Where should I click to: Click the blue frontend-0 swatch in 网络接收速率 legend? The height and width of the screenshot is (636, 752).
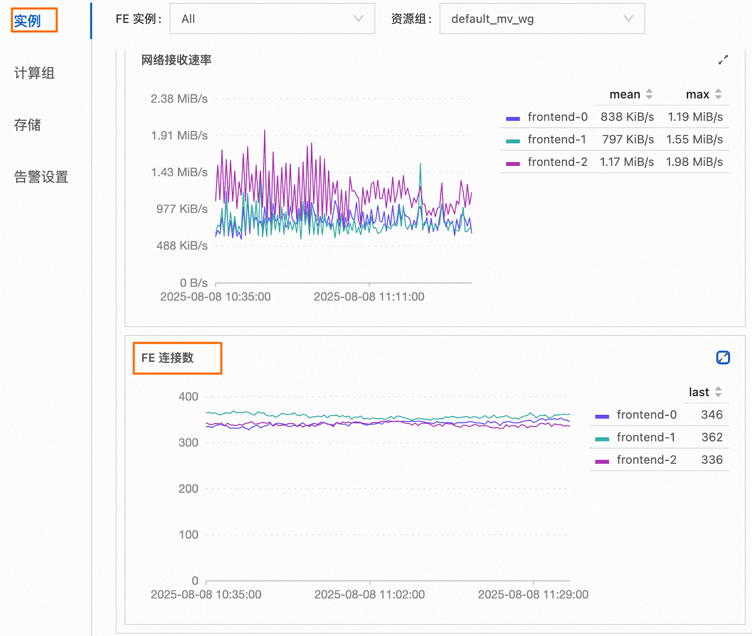pyautogui.click(x=513, y=118)
